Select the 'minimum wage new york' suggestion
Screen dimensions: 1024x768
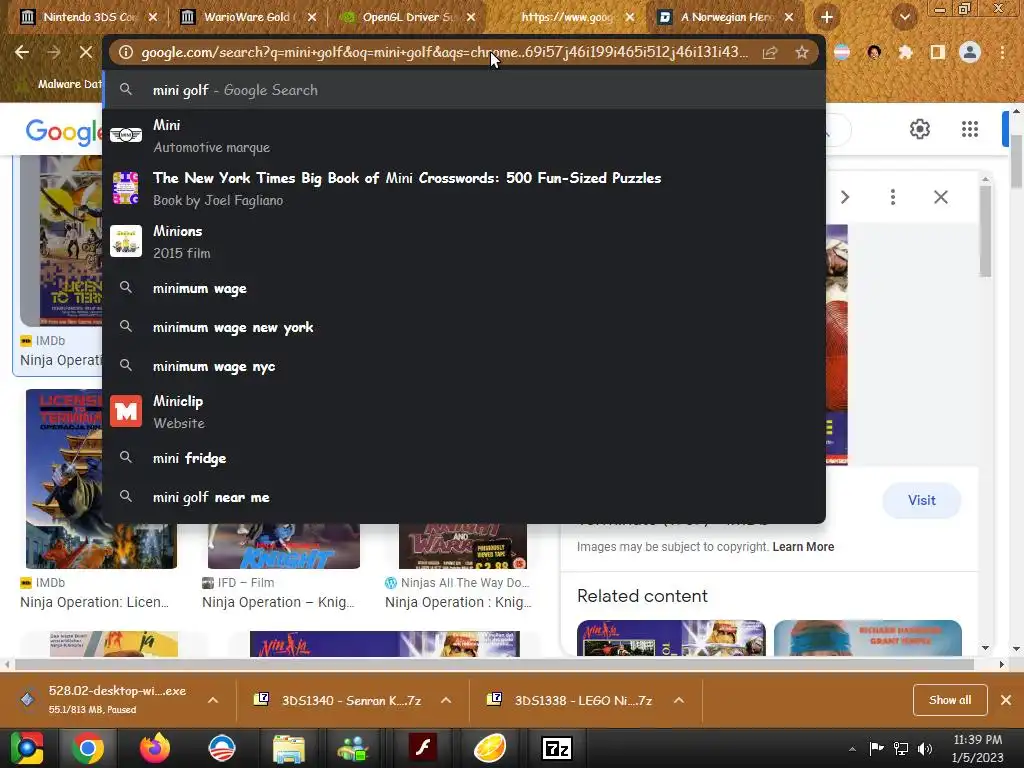coord(464,327)
